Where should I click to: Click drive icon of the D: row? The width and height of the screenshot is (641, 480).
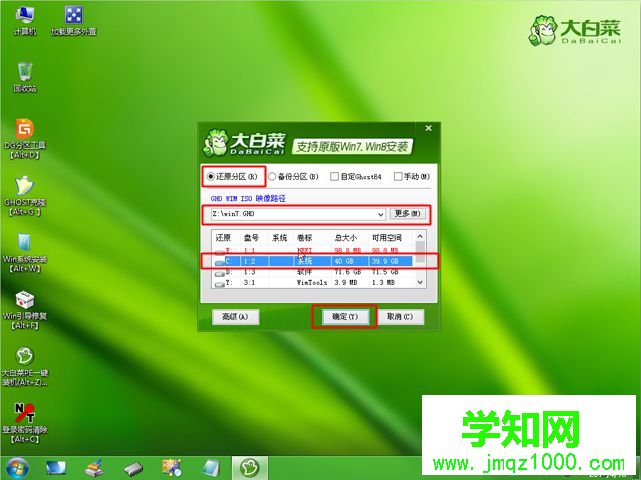(x=220, y=273)
